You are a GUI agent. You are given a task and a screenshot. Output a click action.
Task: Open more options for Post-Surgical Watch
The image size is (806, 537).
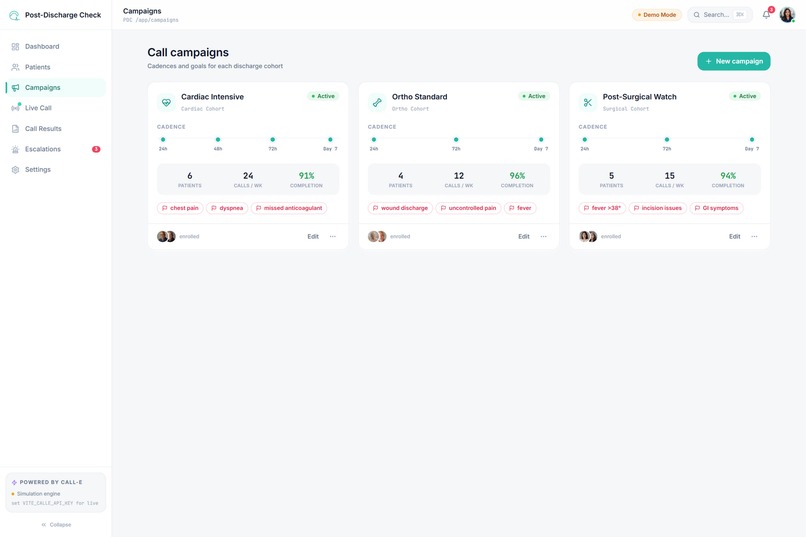tap(754, 236)
